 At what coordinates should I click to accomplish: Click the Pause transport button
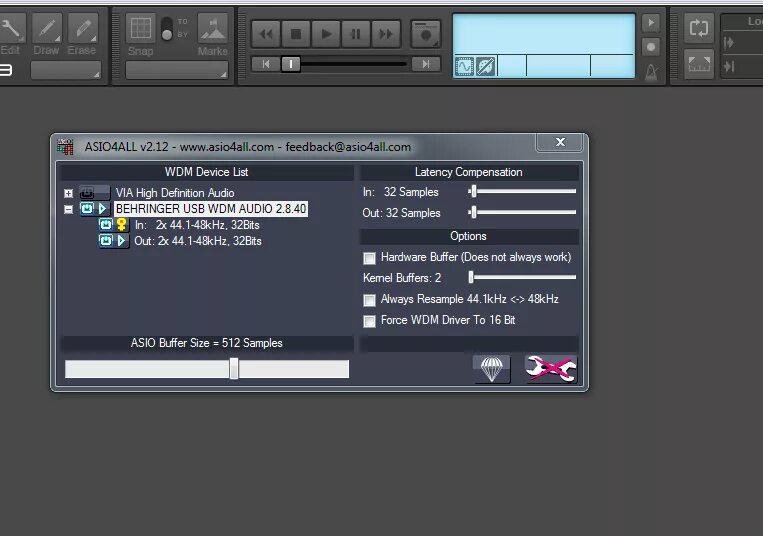point(356,34)
